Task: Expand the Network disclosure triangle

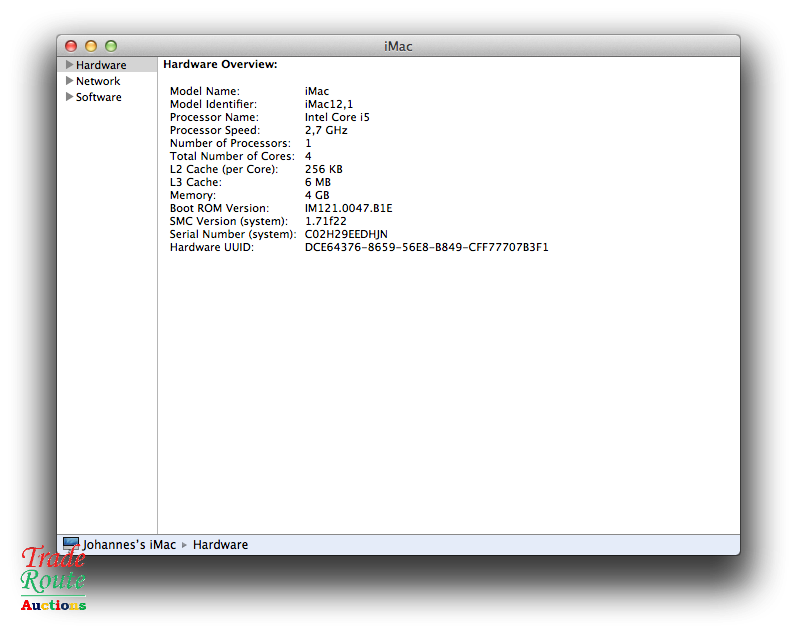Action: pyautogui.click(x=70, y=80)
